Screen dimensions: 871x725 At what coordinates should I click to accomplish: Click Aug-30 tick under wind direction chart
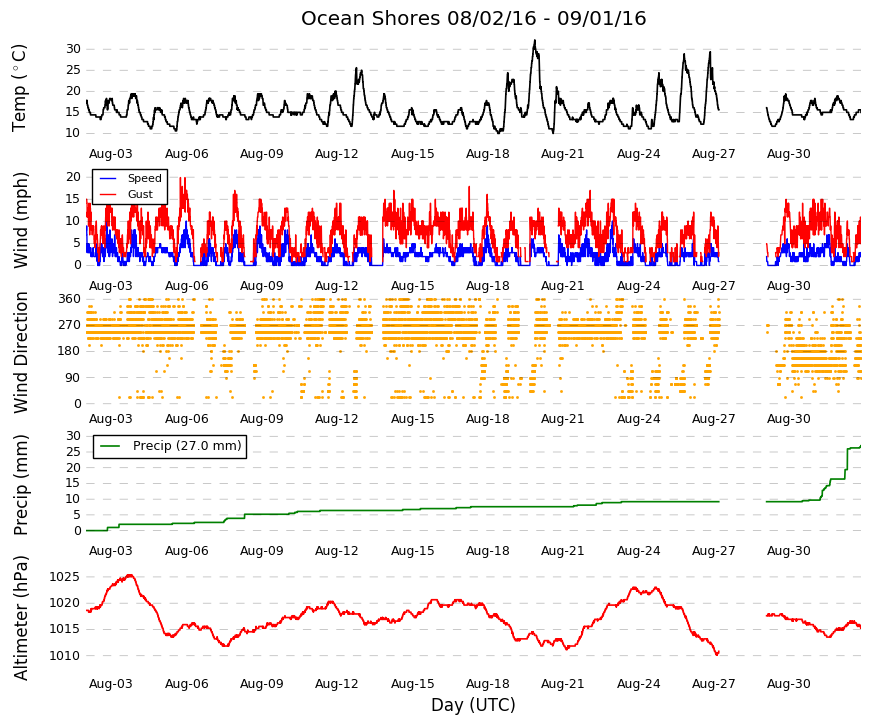[789, 419]
